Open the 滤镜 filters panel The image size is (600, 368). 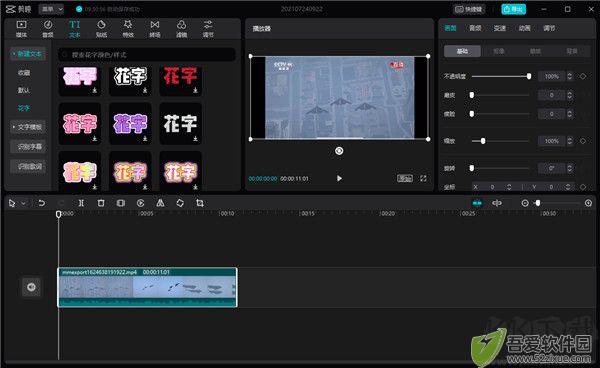pyautogui.click(x=181, y=29)
